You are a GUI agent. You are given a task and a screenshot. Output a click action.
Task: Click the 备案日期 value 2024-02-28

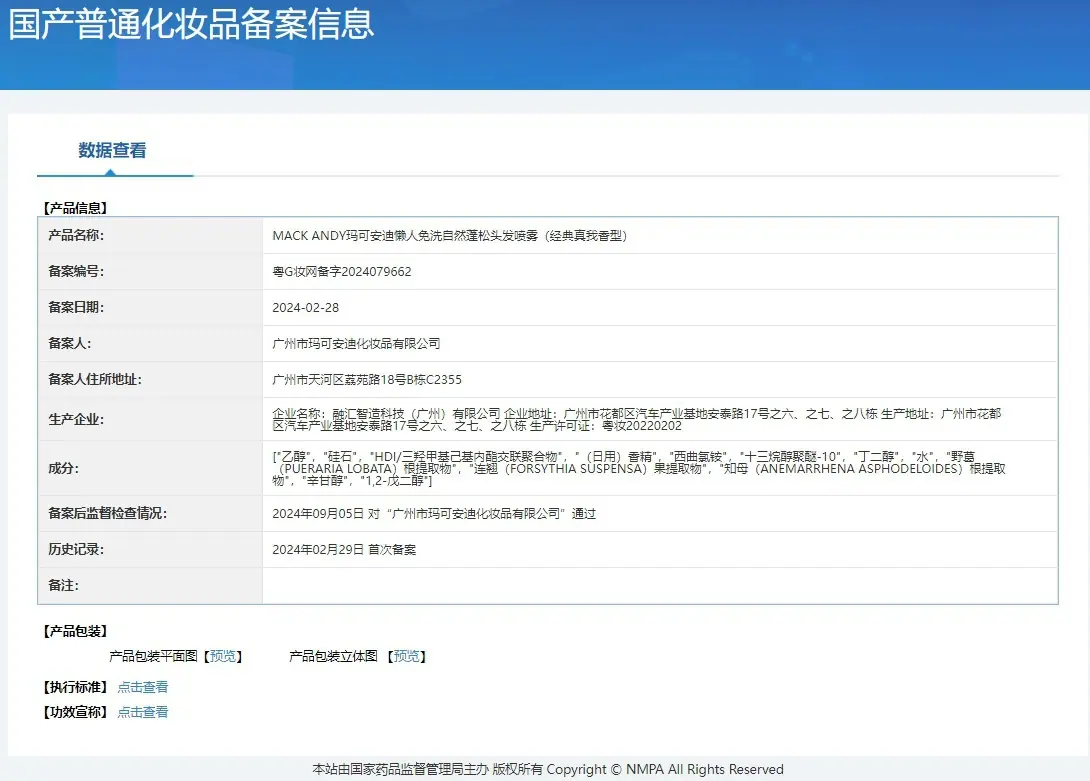click(306, 308)
